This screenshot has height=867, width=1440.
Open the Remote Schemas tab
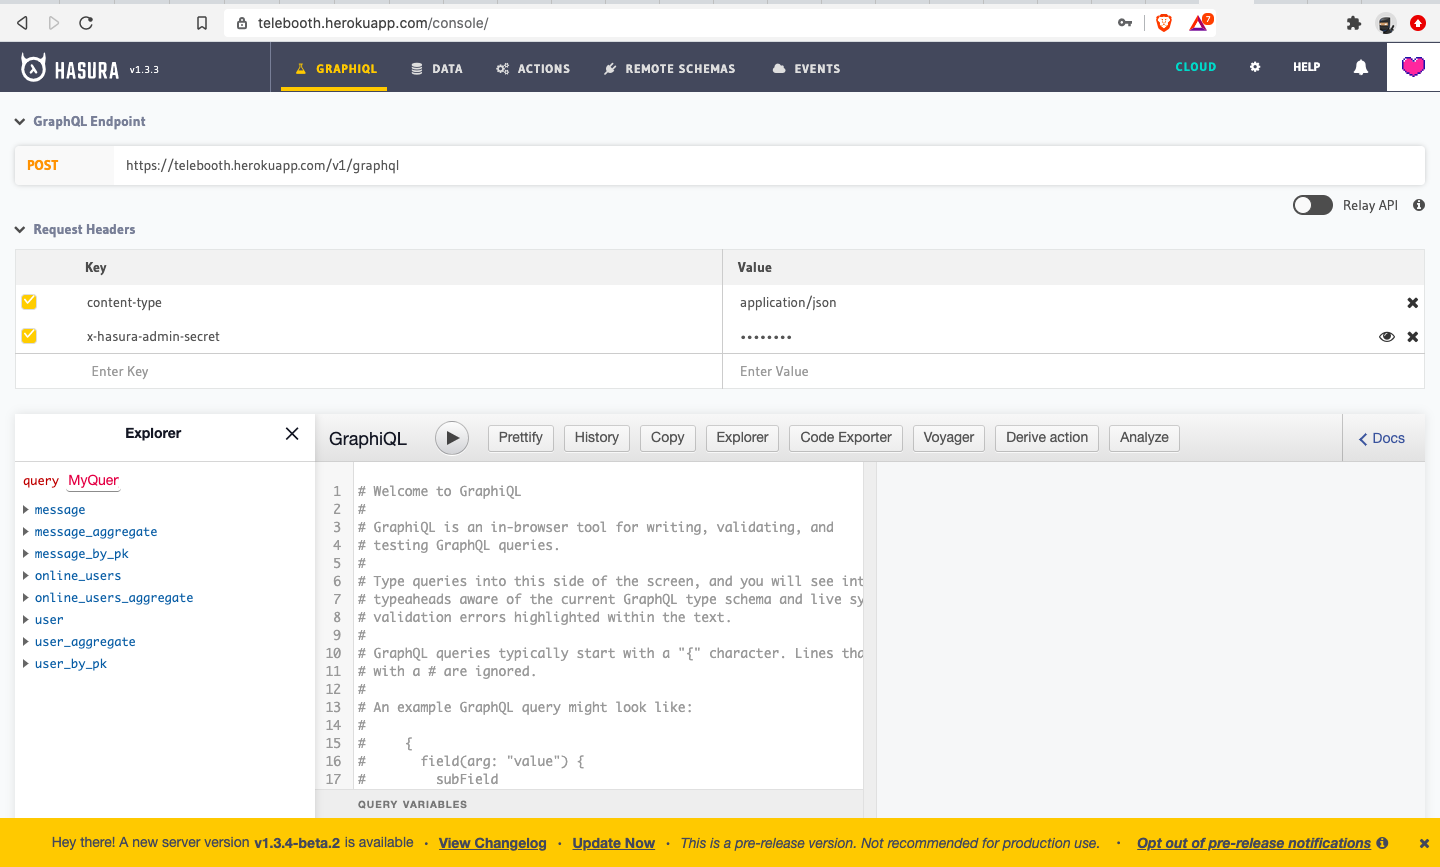(669, 69)
